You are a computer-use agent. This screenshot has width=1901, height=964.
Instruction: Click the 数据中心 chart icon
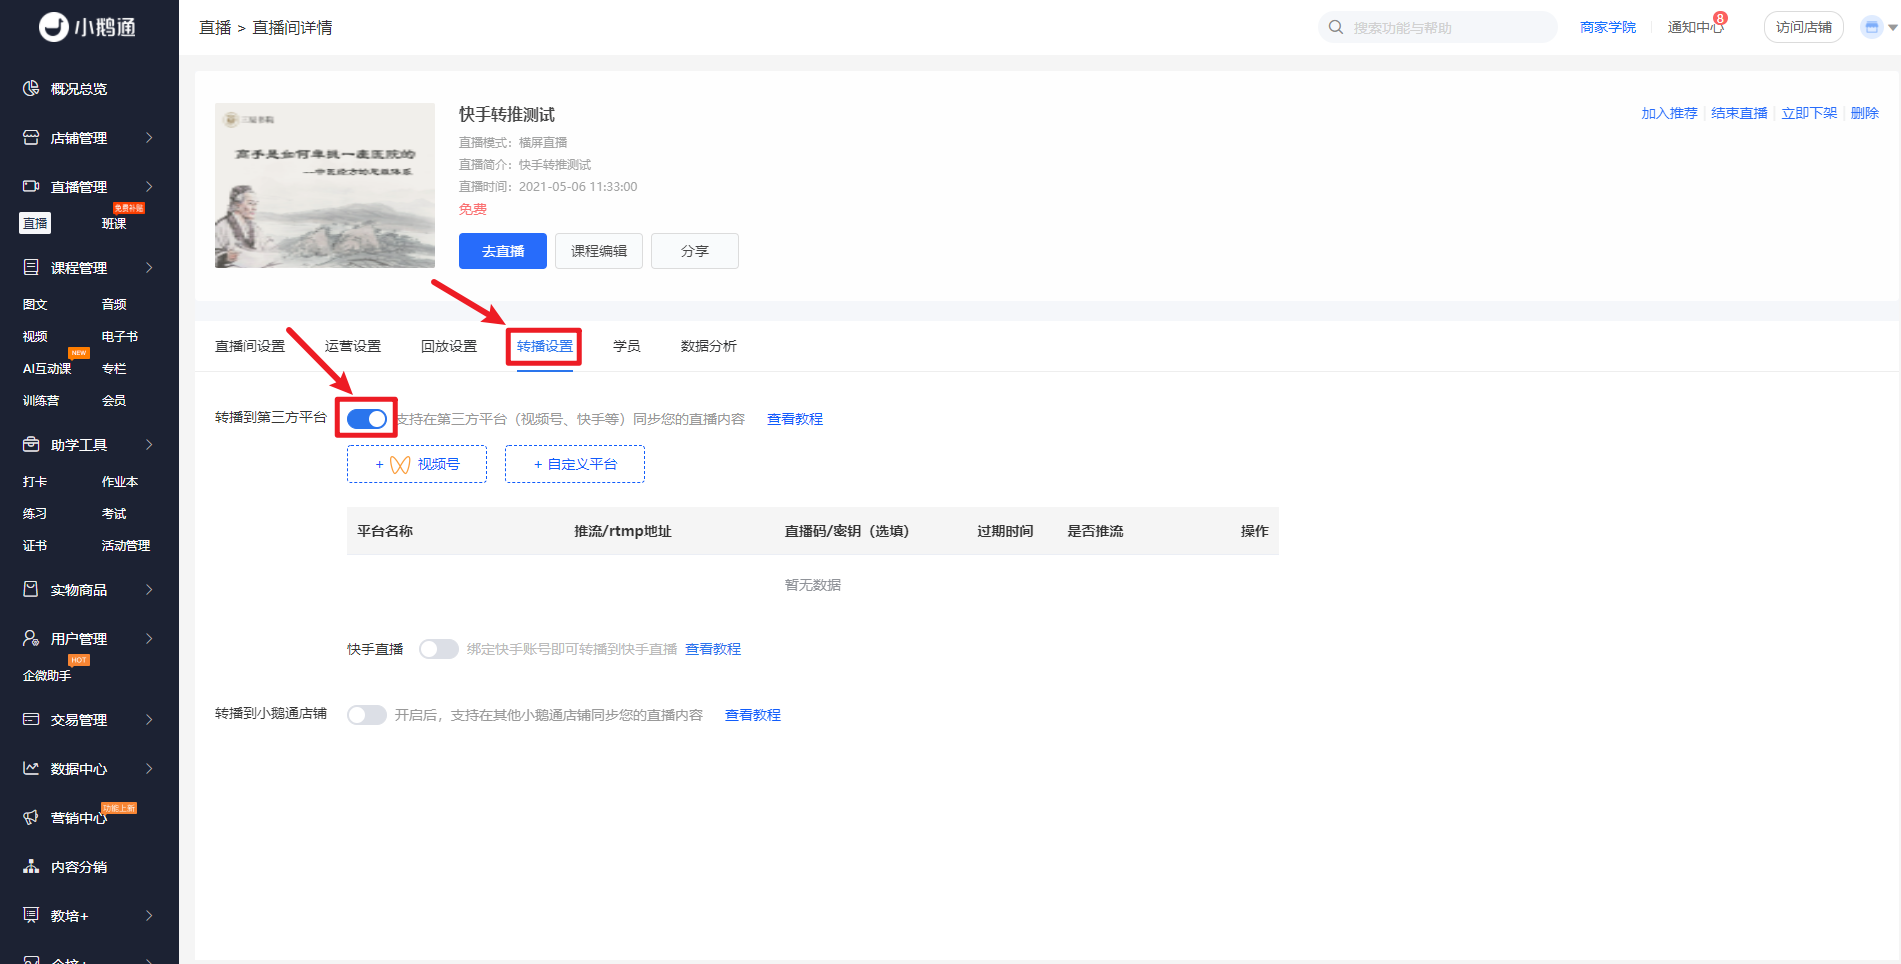tap(31, 769)
